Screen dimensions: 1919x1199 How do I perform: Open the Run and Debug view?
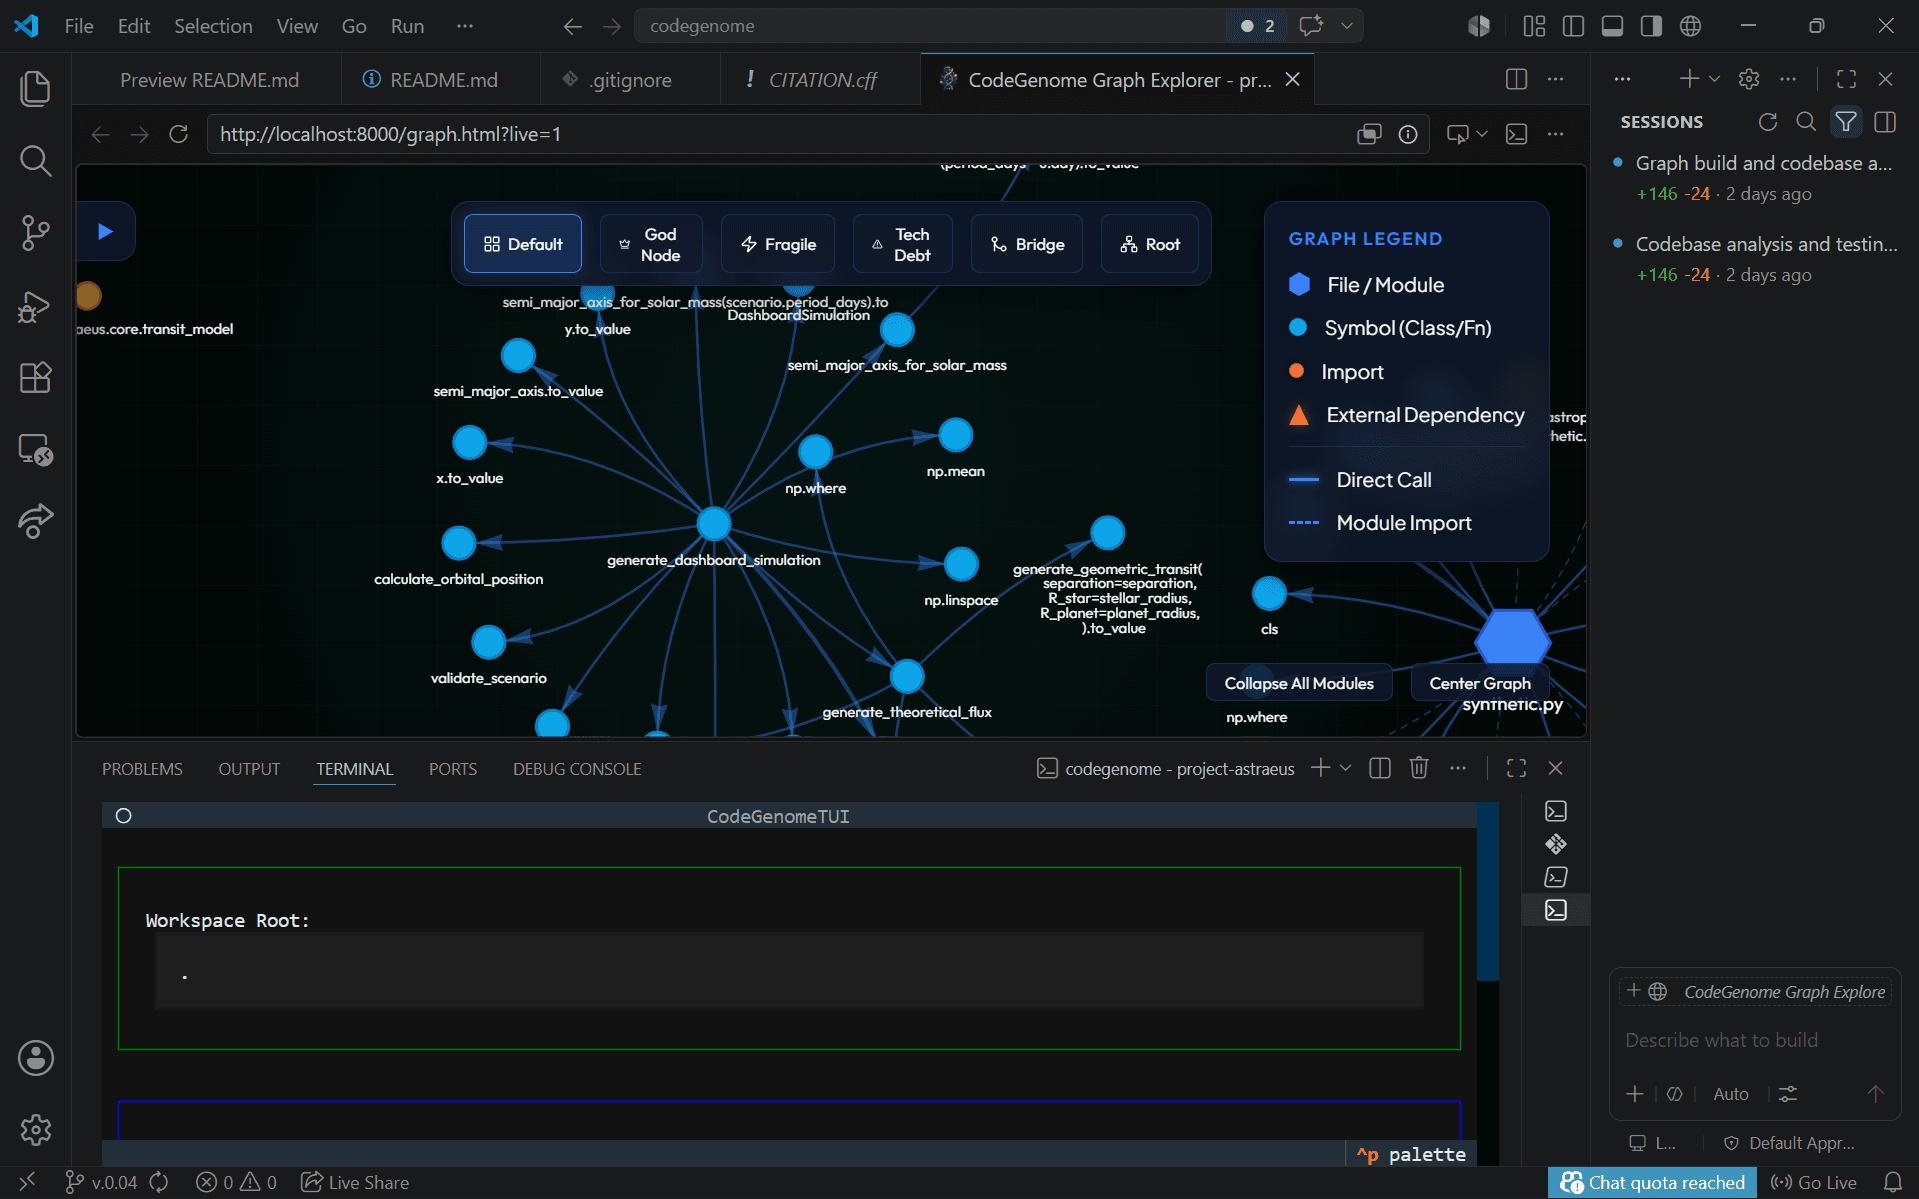tap(35, 305)
